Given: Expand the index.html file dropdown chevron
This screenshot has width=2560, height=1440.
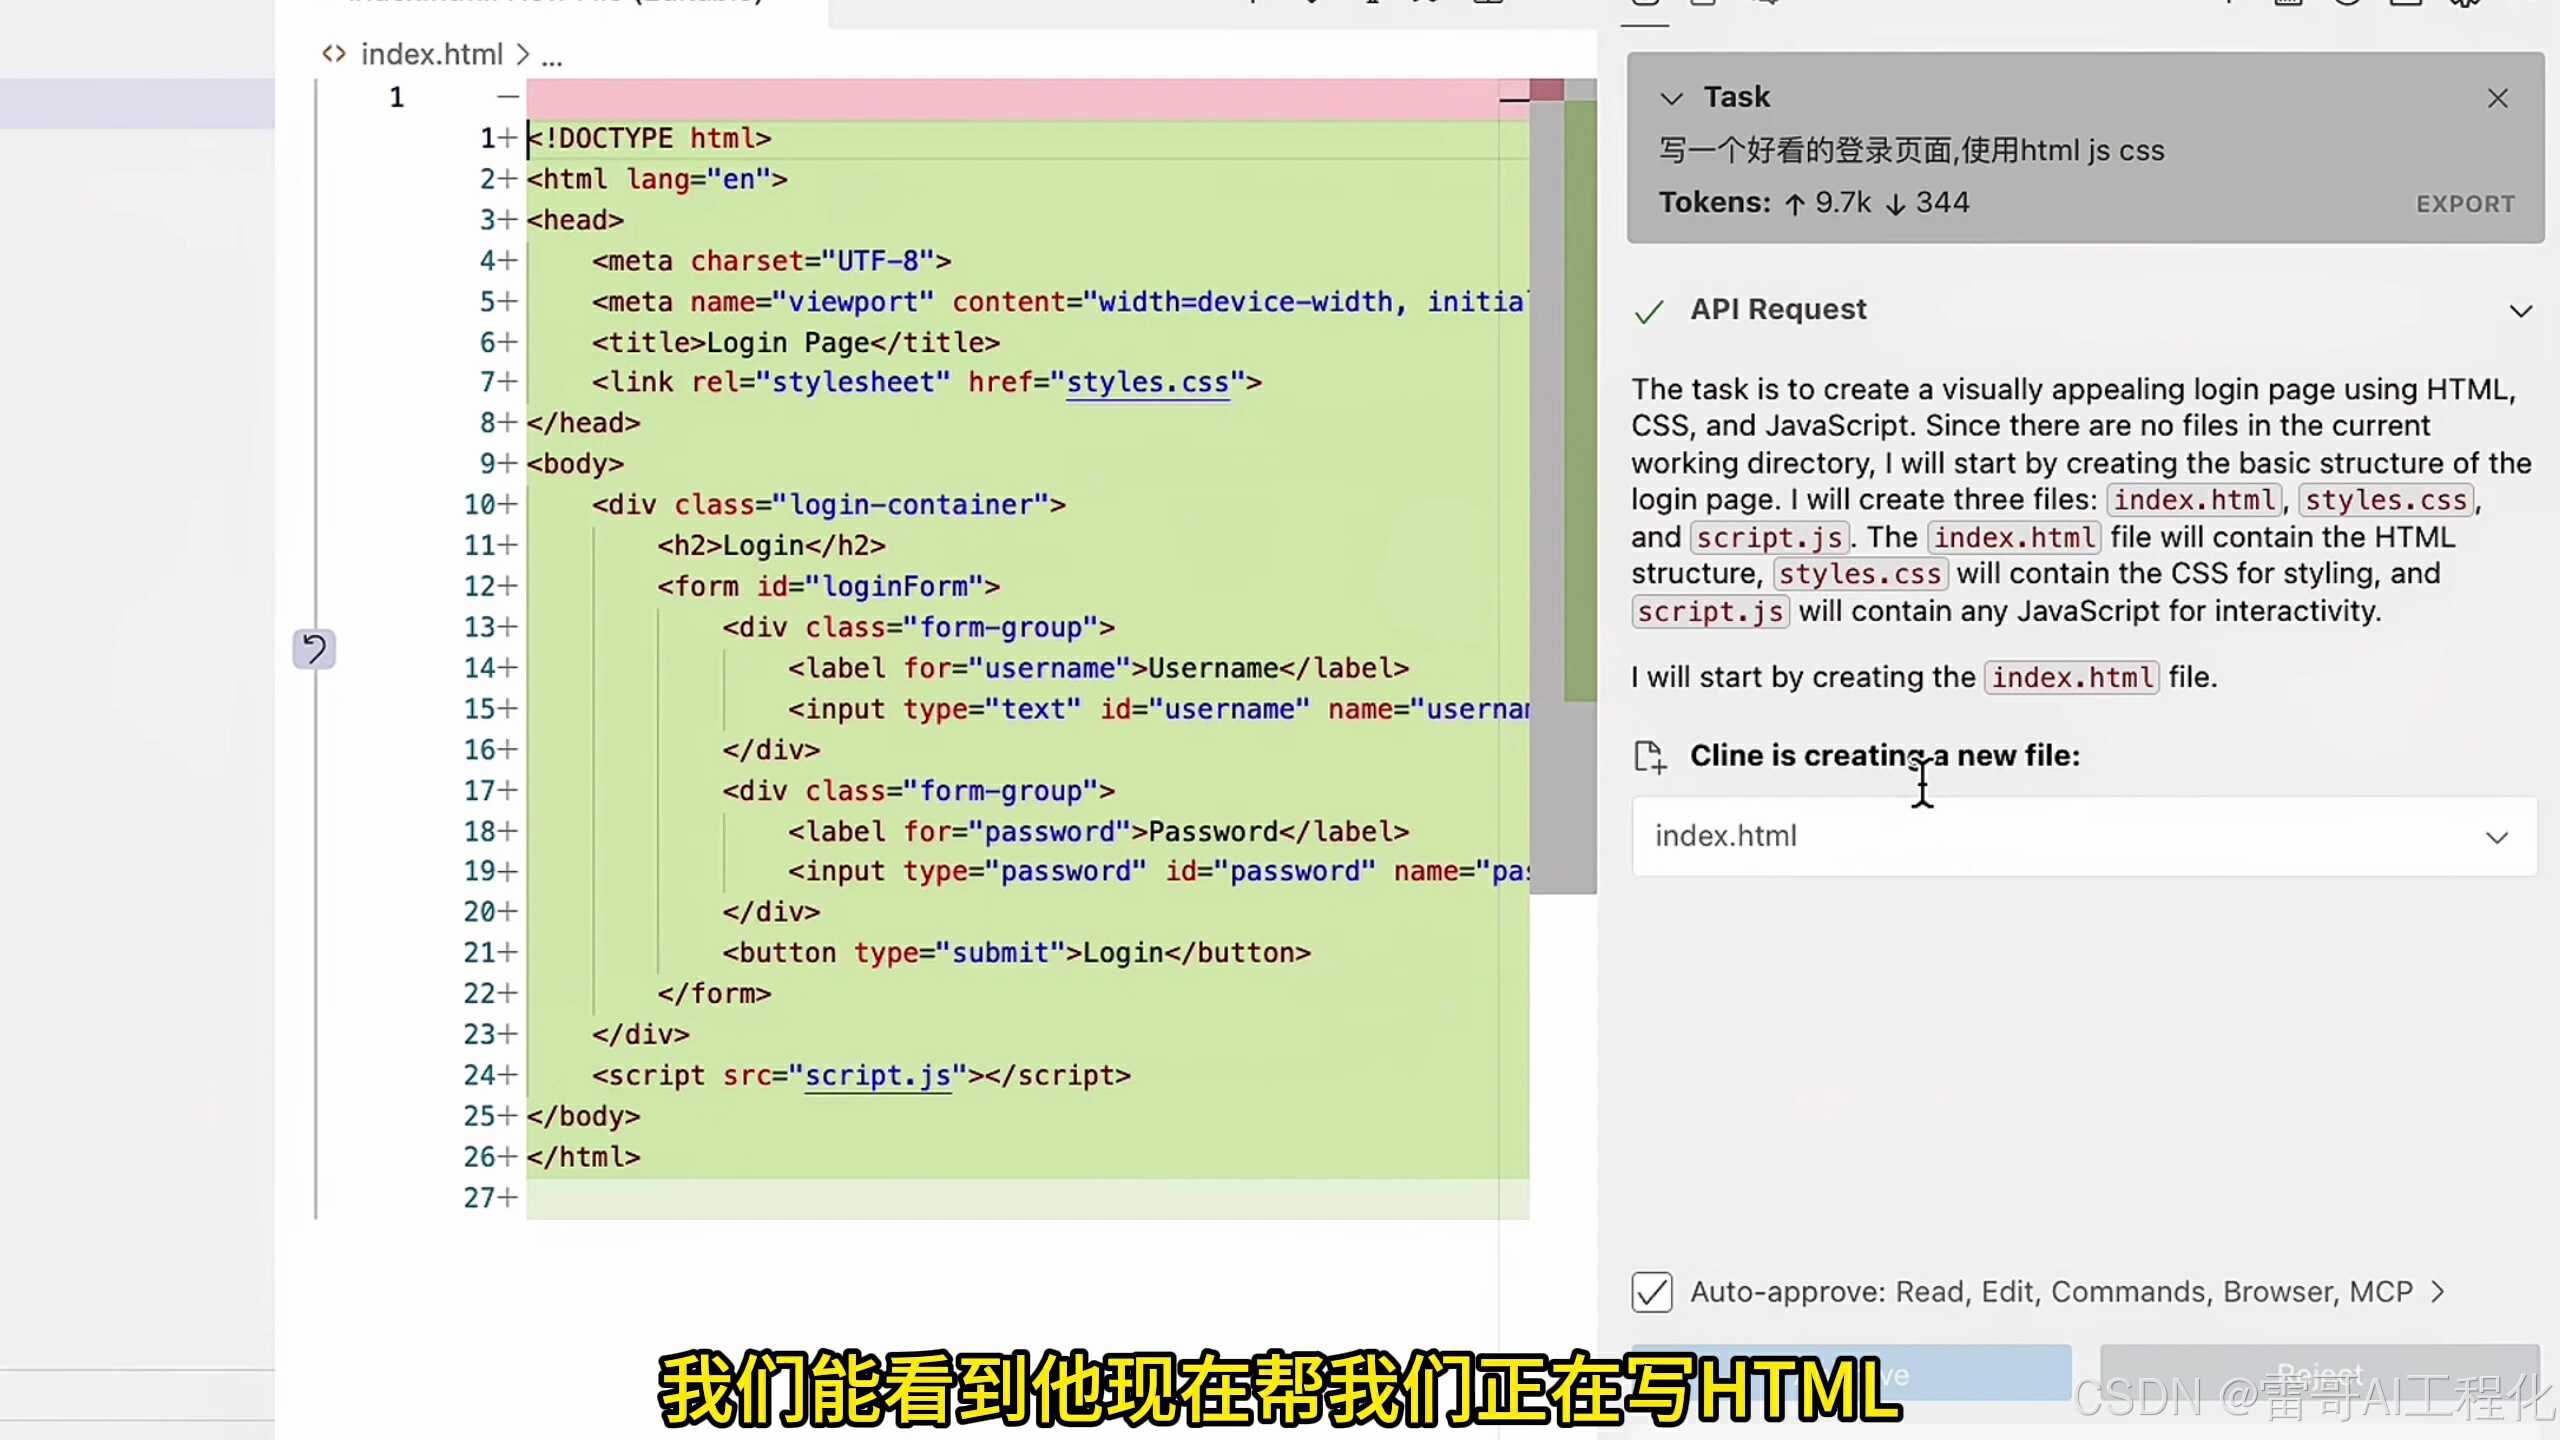Looking at the screenshot, I should coord(2497,837).
